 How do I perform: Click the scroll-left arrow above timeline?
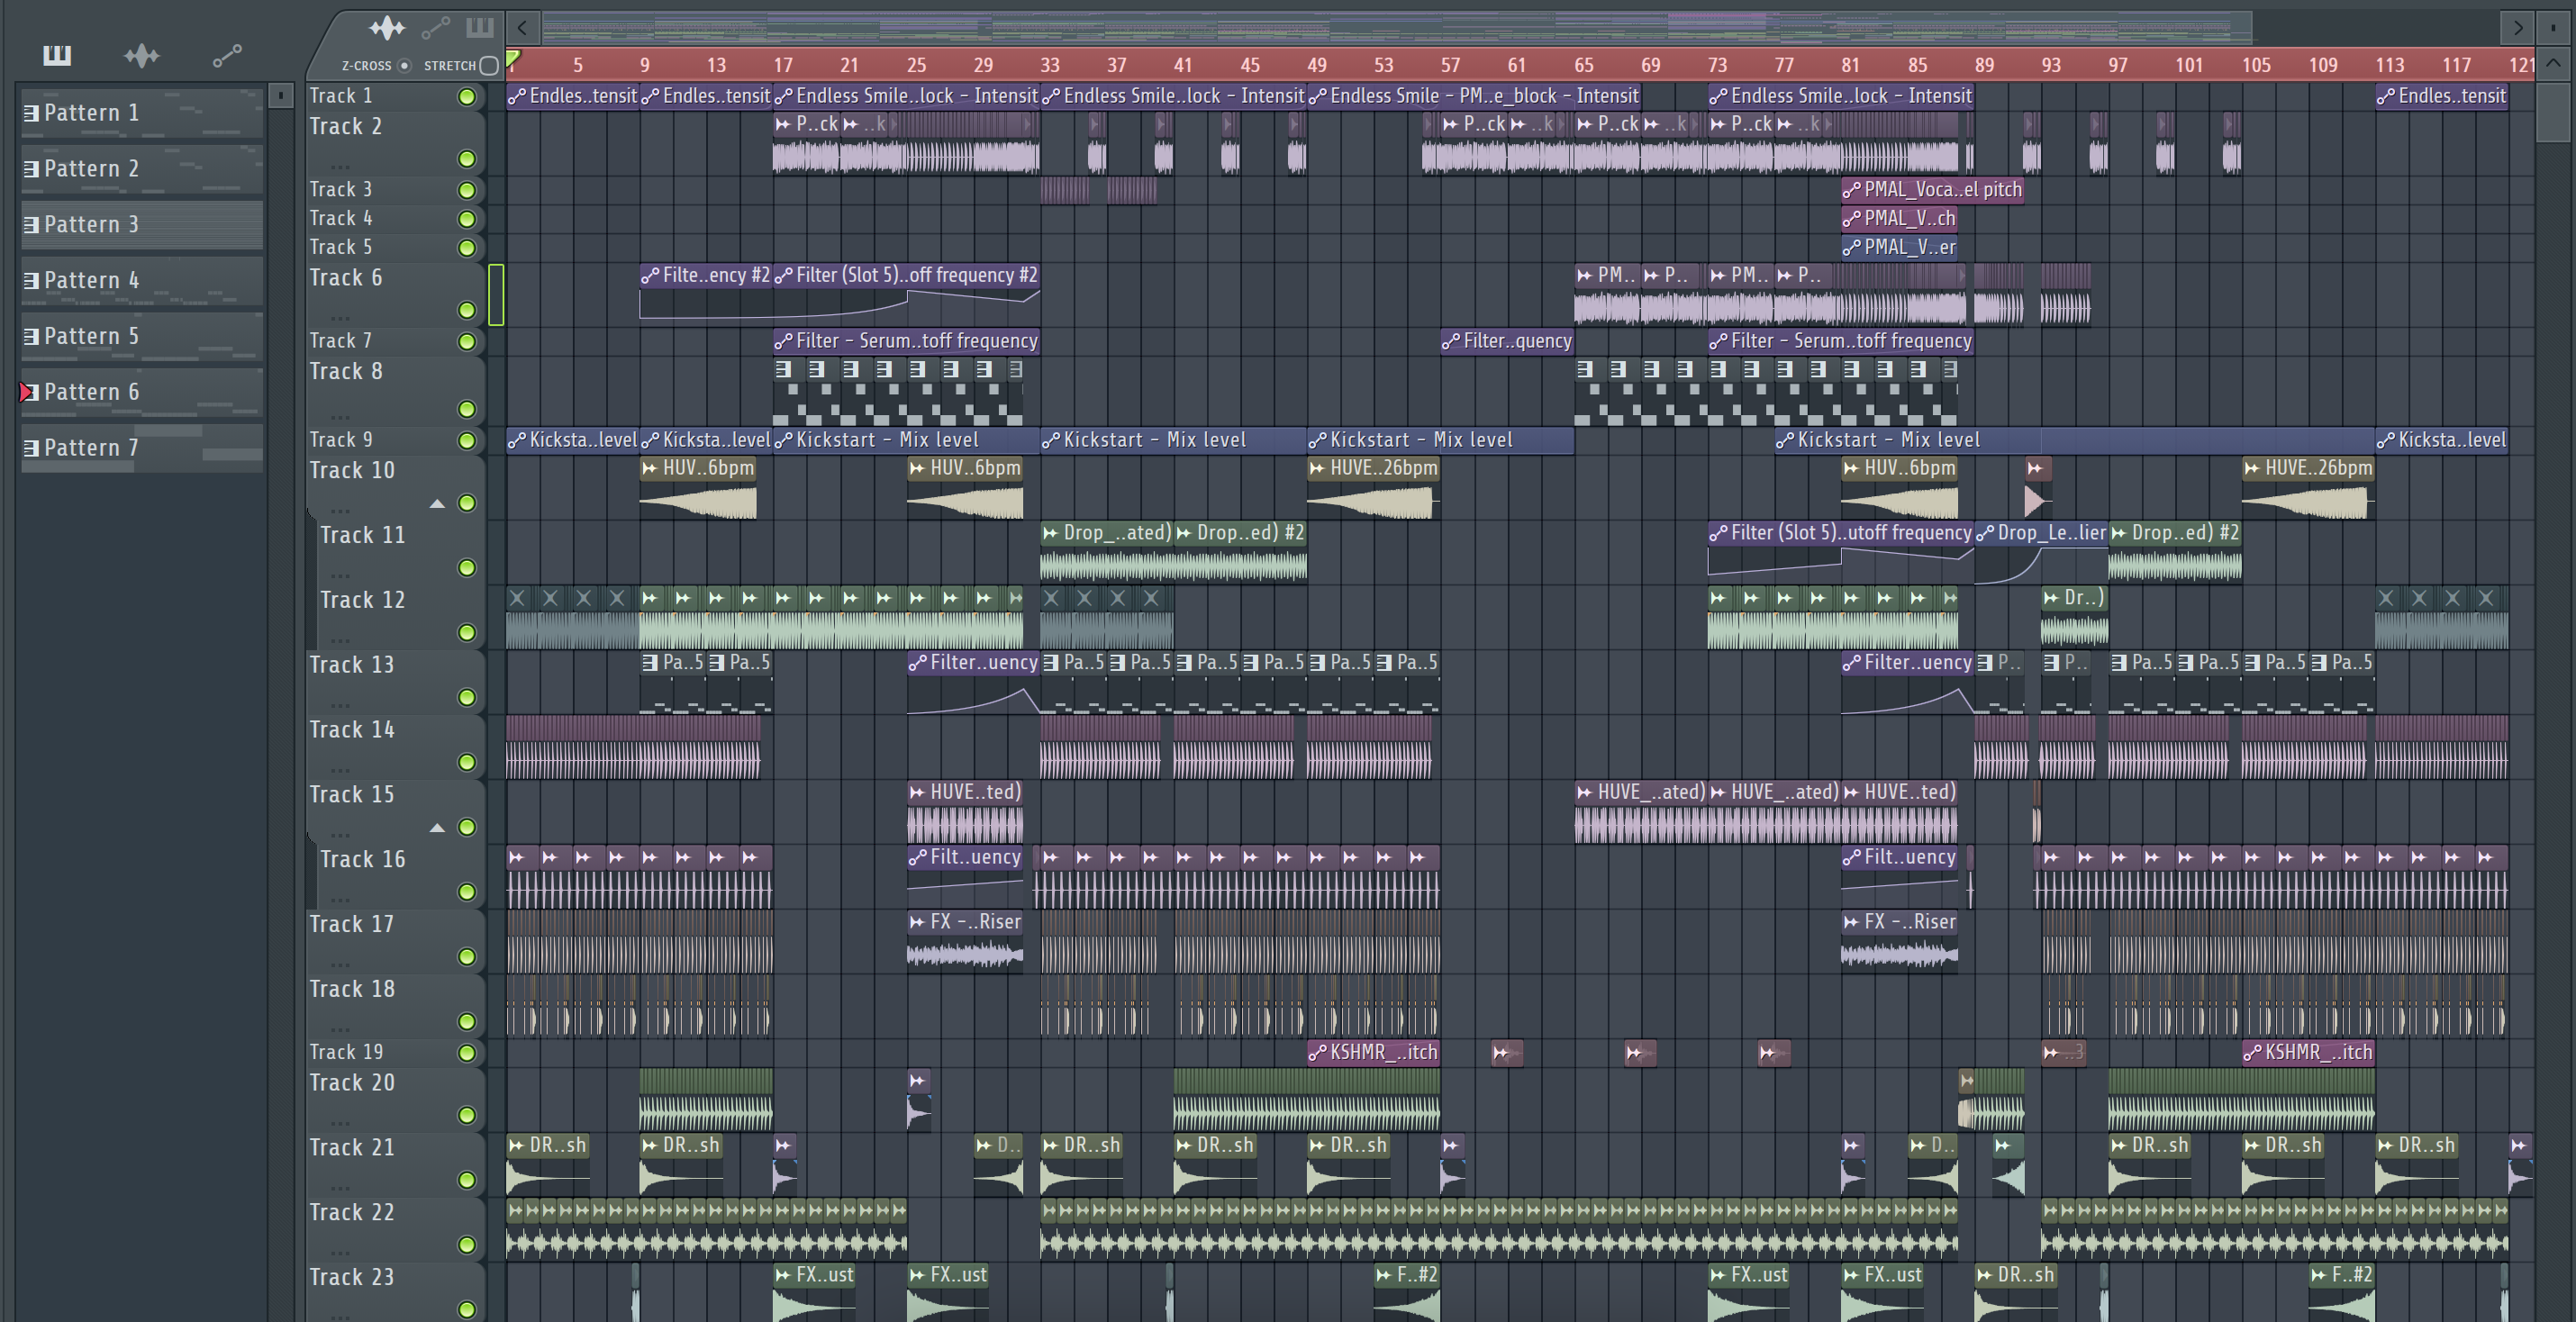[522, 27]
